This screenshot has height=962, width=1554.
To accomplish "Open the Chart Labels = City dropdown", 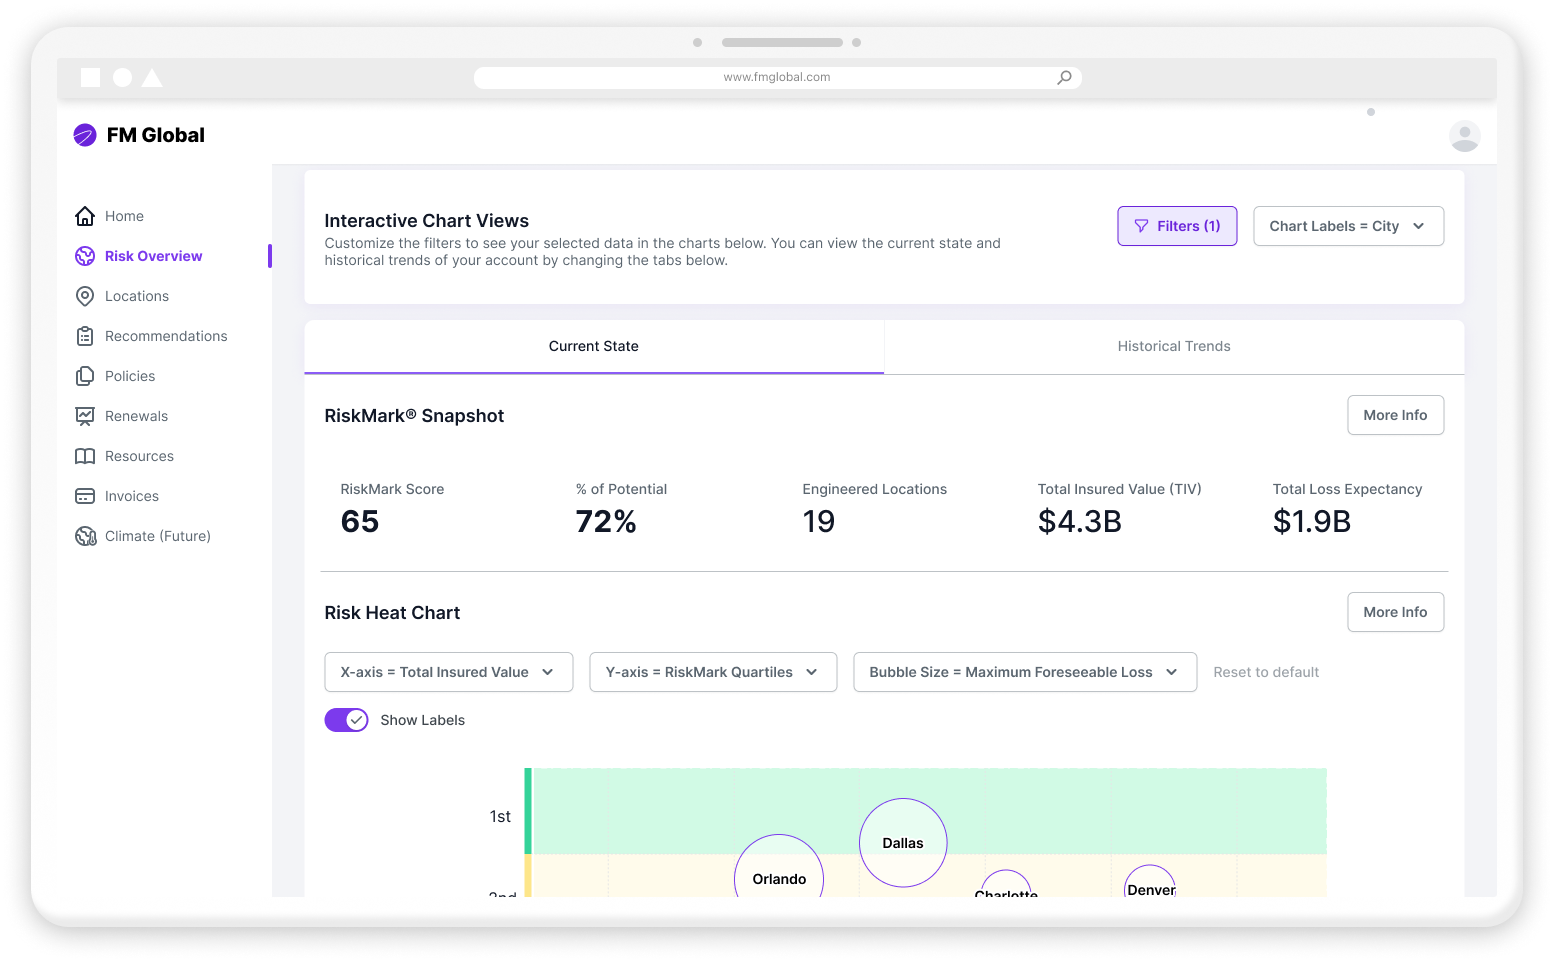I will tap(1348, 226).
